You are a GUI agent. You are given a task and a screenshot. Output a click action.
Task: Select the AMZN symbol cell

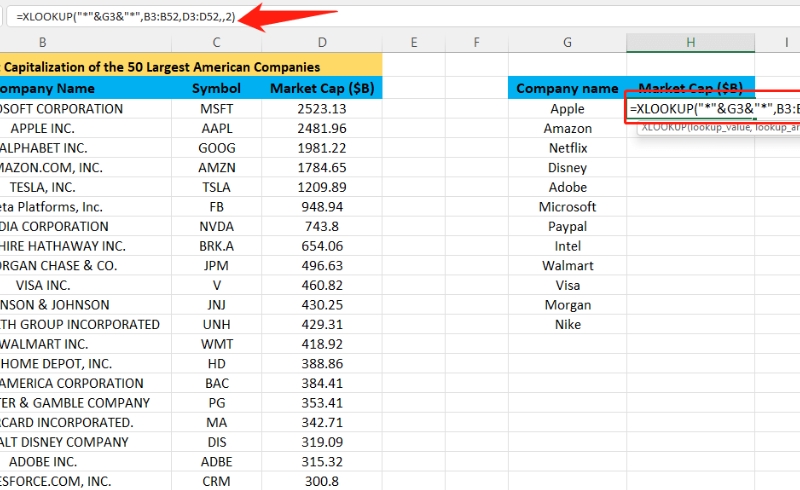click(x=216, y=167)
